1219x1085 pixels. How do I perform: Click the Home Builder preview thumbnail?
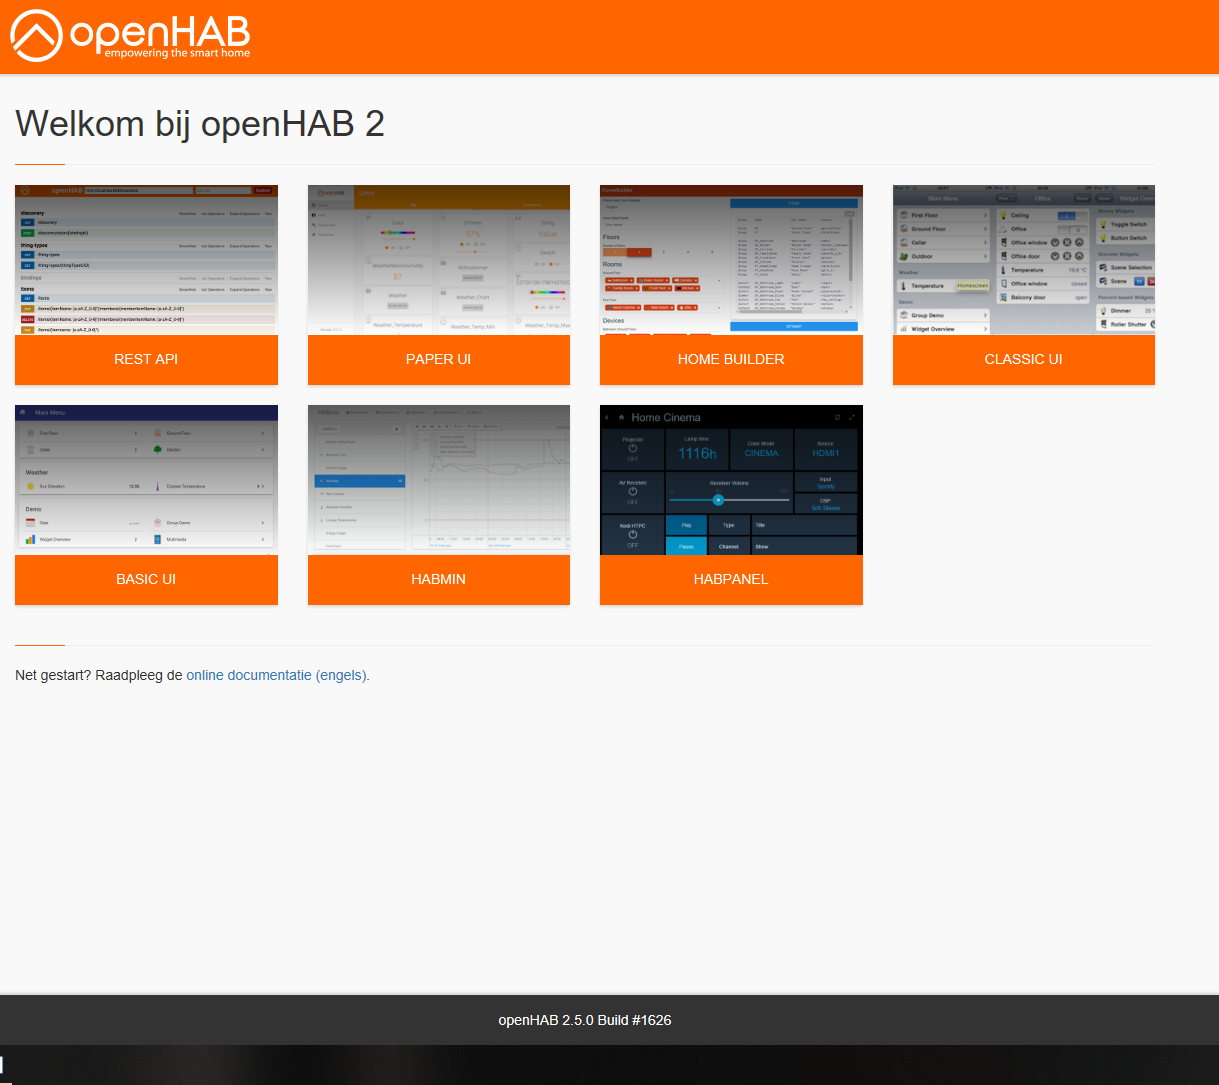tap(731, 260)
